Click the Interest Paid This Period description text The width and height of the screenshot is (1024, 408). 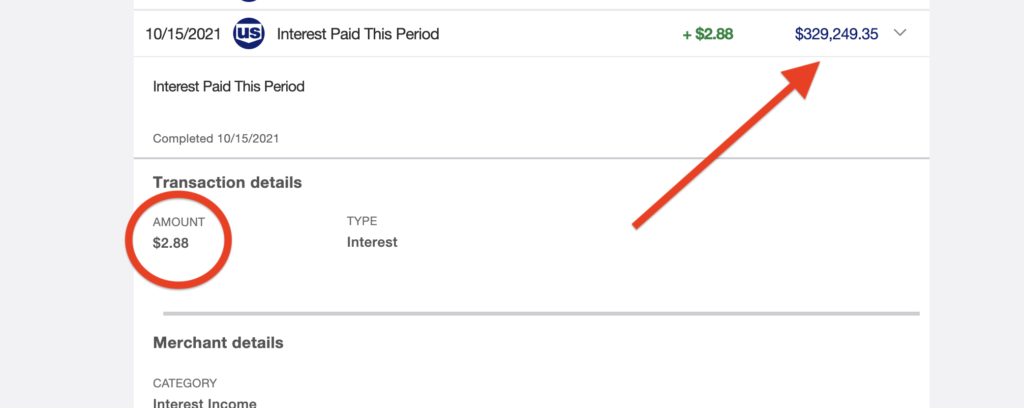(x=228, y=86)
